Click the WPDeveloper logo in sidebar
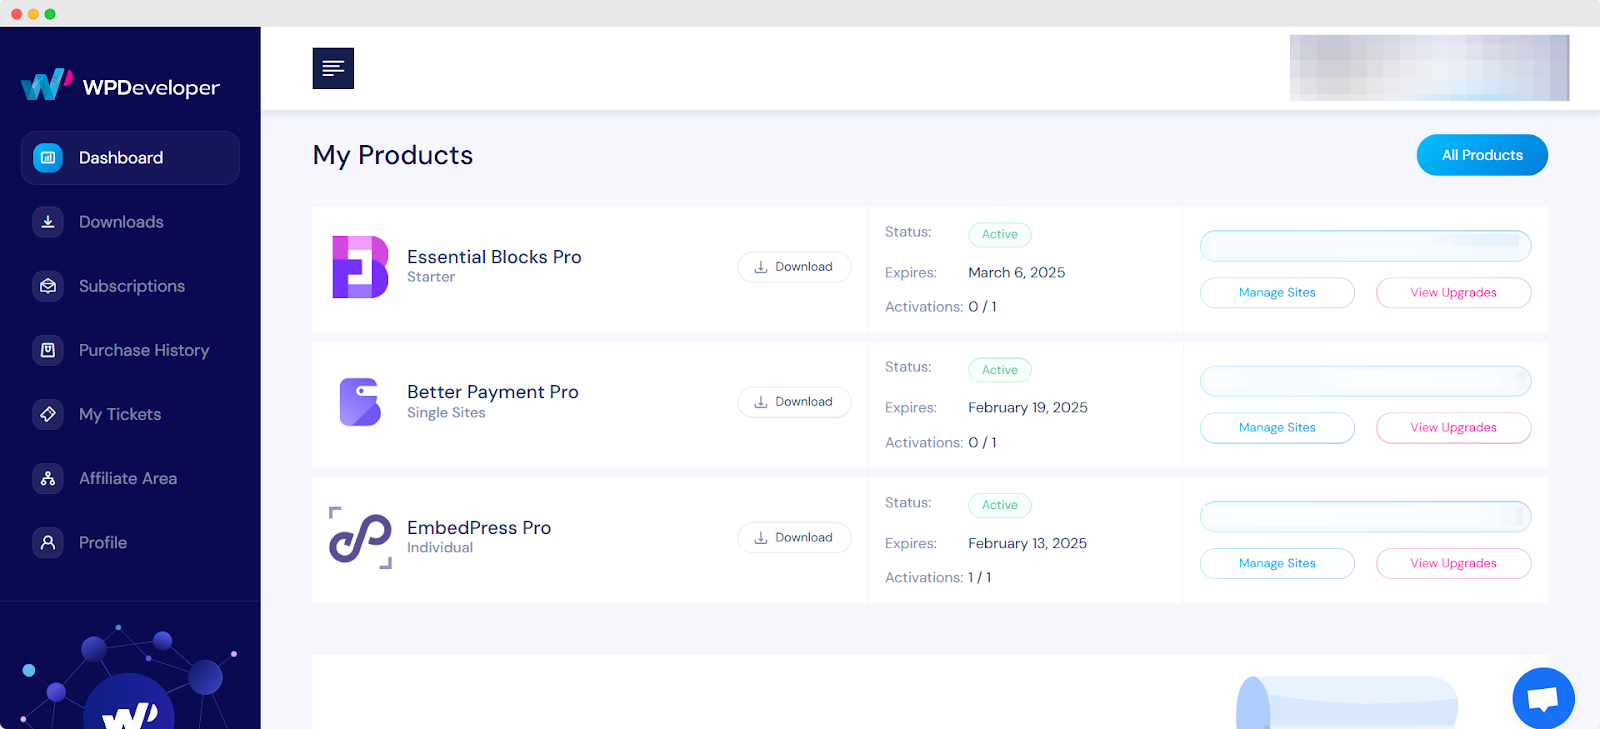 pos(120,86)
